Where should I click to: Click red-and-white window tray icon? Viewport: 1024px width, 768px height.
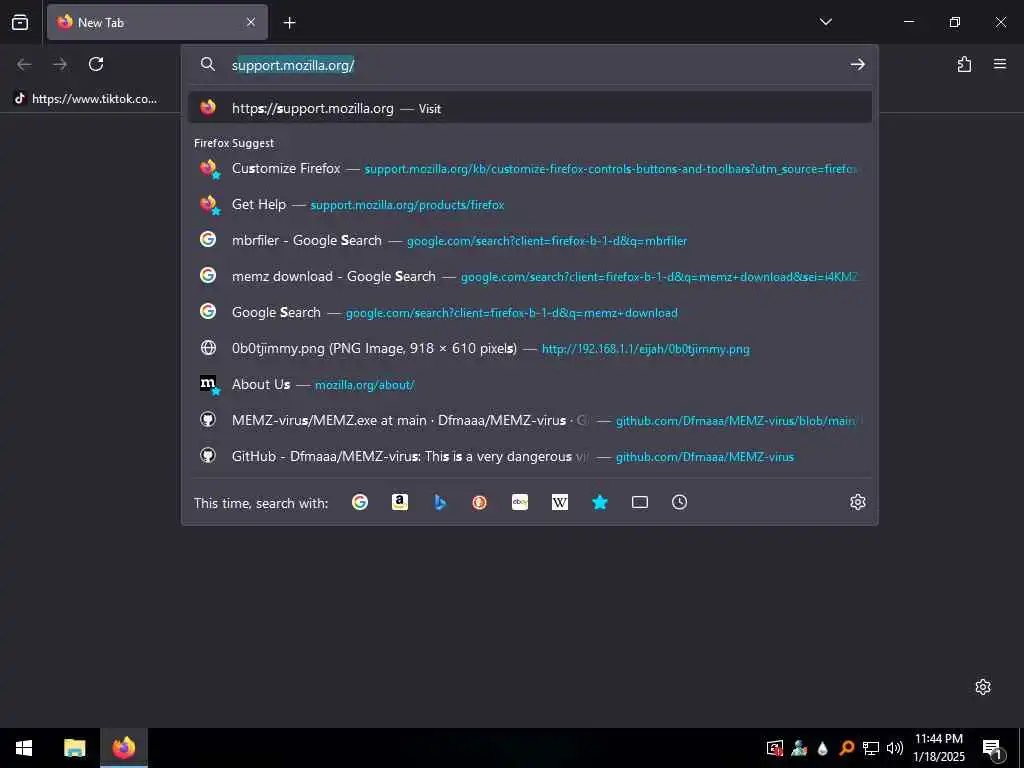pos(775,748)
